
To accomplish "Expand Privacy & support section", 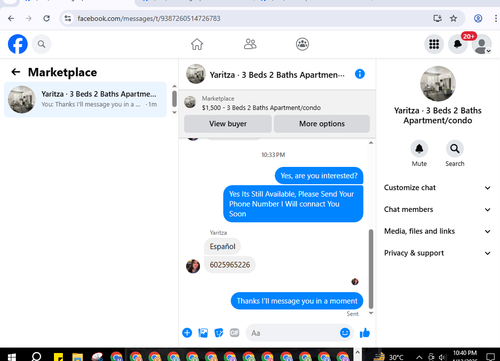I will (x=437, y=253).
